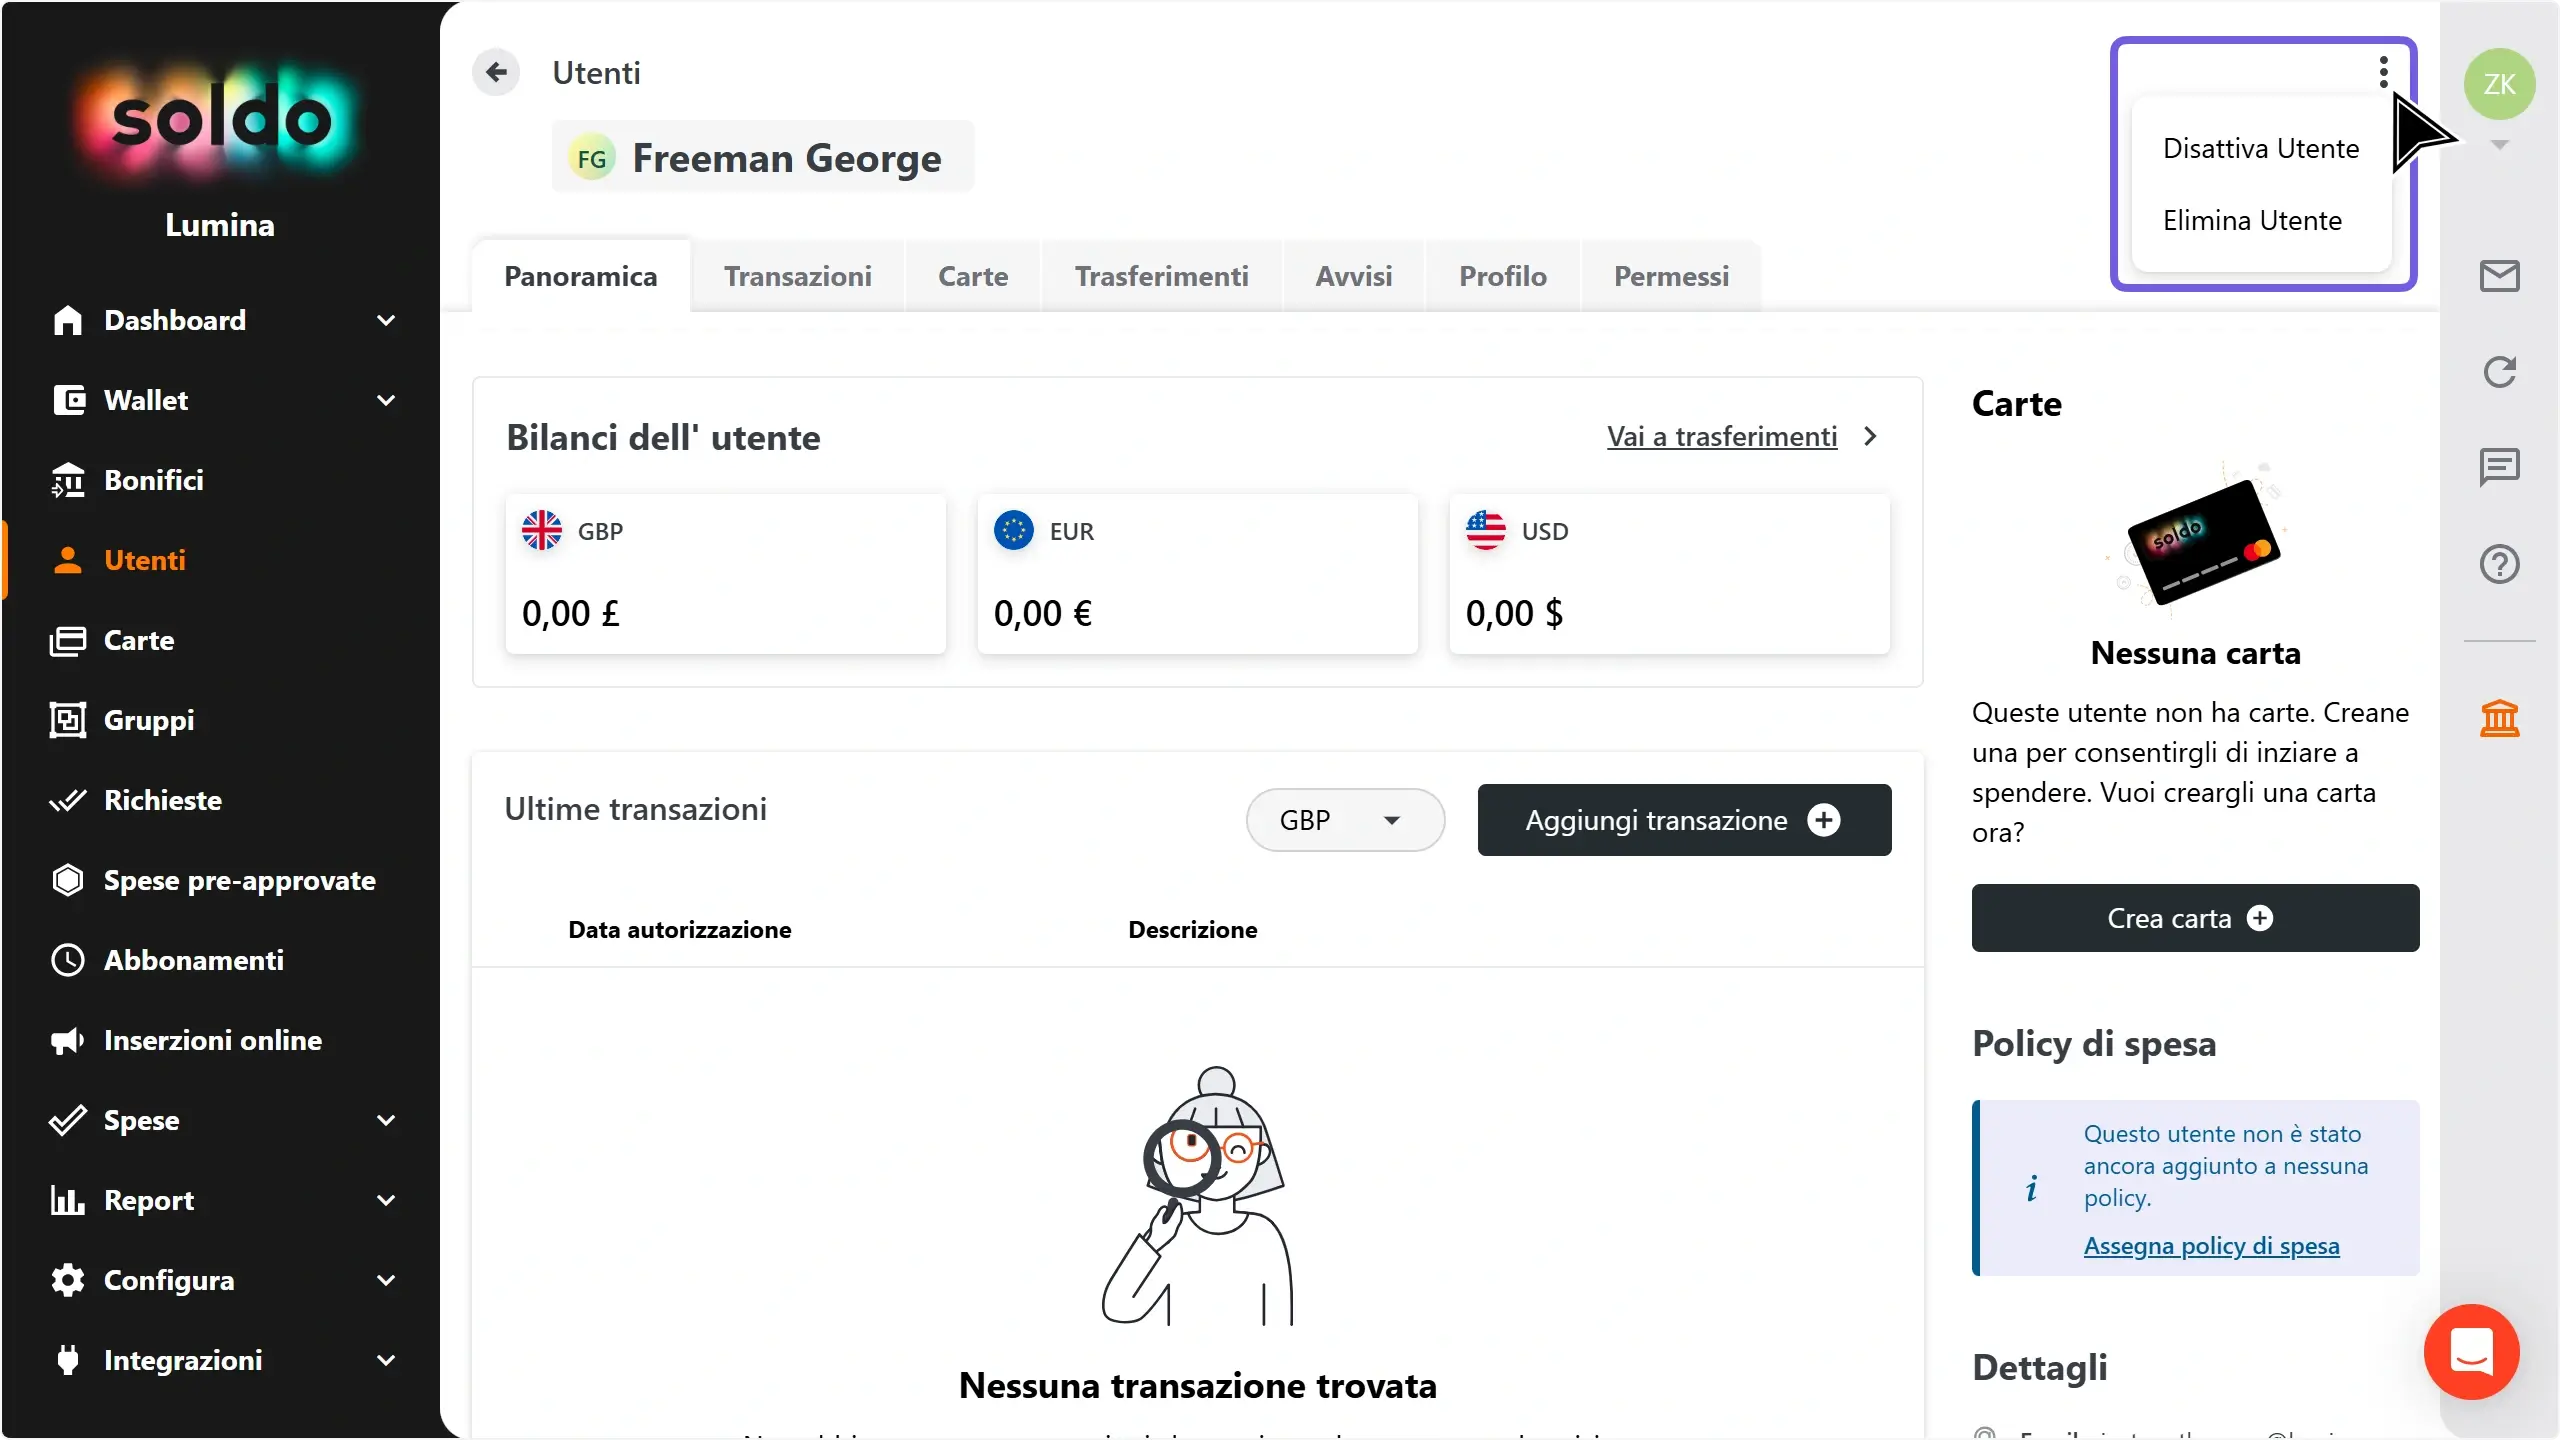The height and width of the screenshot is (1440, 2560).
Task: Choose Elimina Utente menu option
Action: (x=2252, y=220)
